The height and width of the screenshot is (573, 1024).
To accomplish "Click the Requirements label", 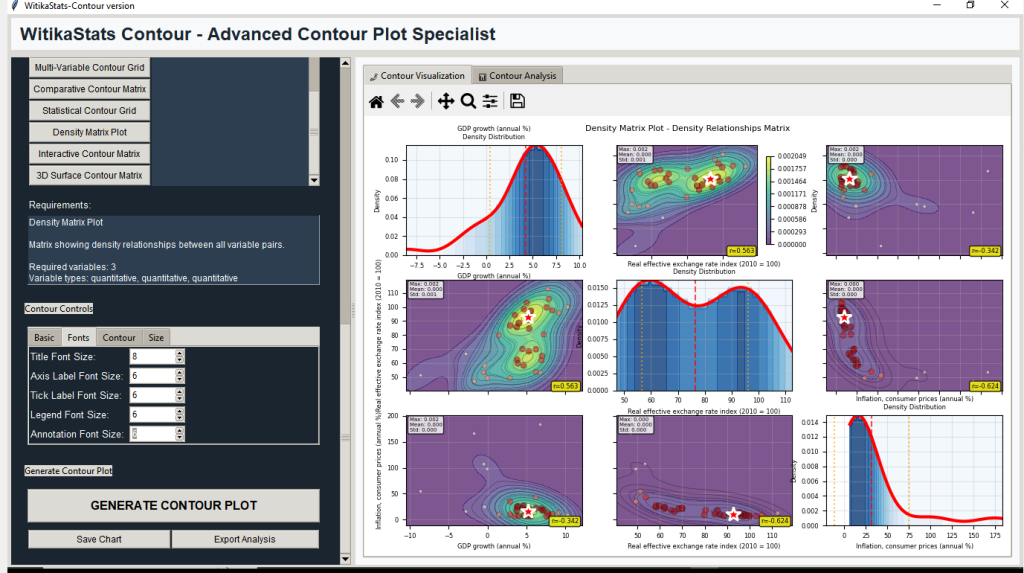I will pos(59,205).
